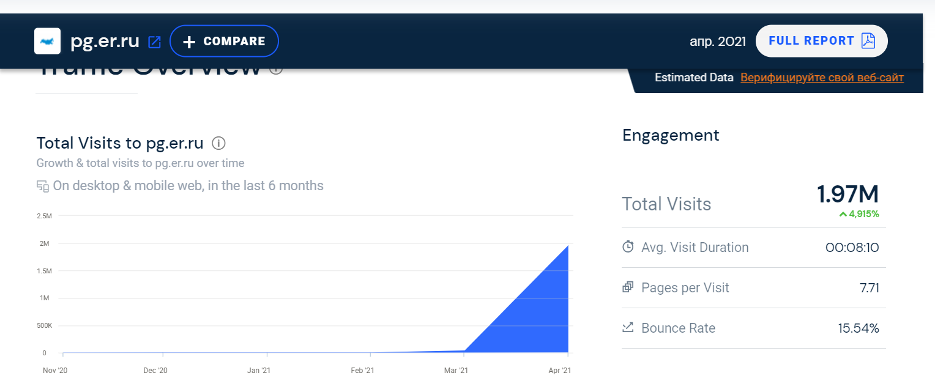Click the 'On desktop & mobile web' subtitle text
Screen dimensions: 936x392
point(188,186)
